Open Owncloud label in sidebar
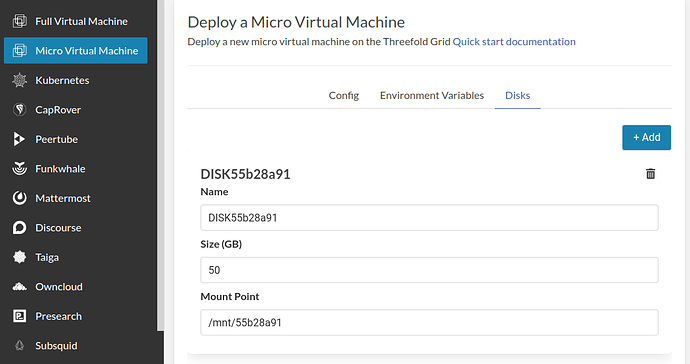The width and height of the screenshot is (690, 364). pos(59,287)
